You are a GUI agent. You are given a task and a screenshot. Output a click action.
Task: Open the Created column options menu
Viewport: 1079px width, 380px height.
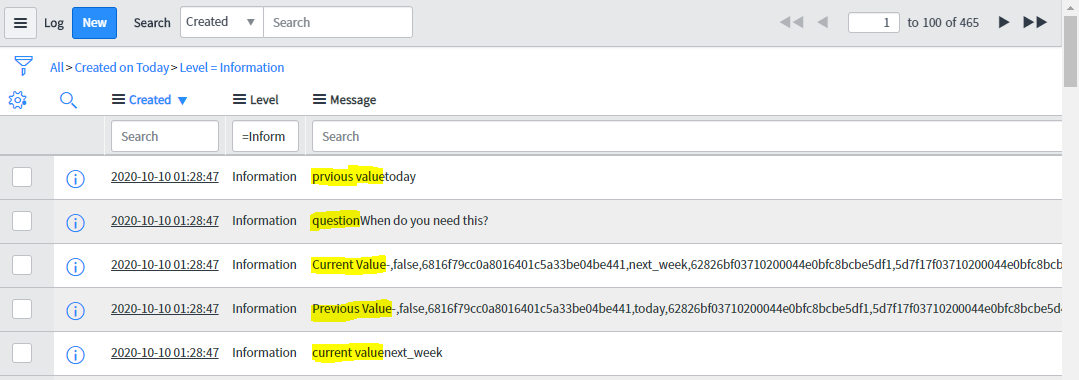[x=118, y=100]
